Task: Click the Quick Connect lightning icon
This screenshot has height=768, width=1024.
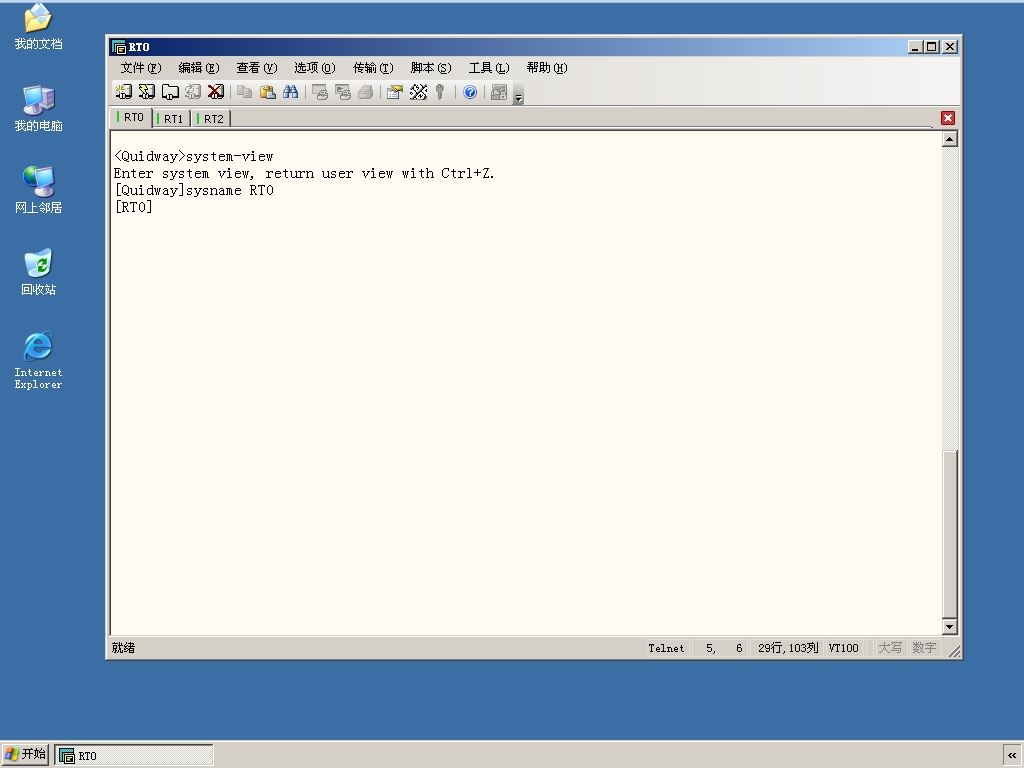Action: [x=147, y=92]
